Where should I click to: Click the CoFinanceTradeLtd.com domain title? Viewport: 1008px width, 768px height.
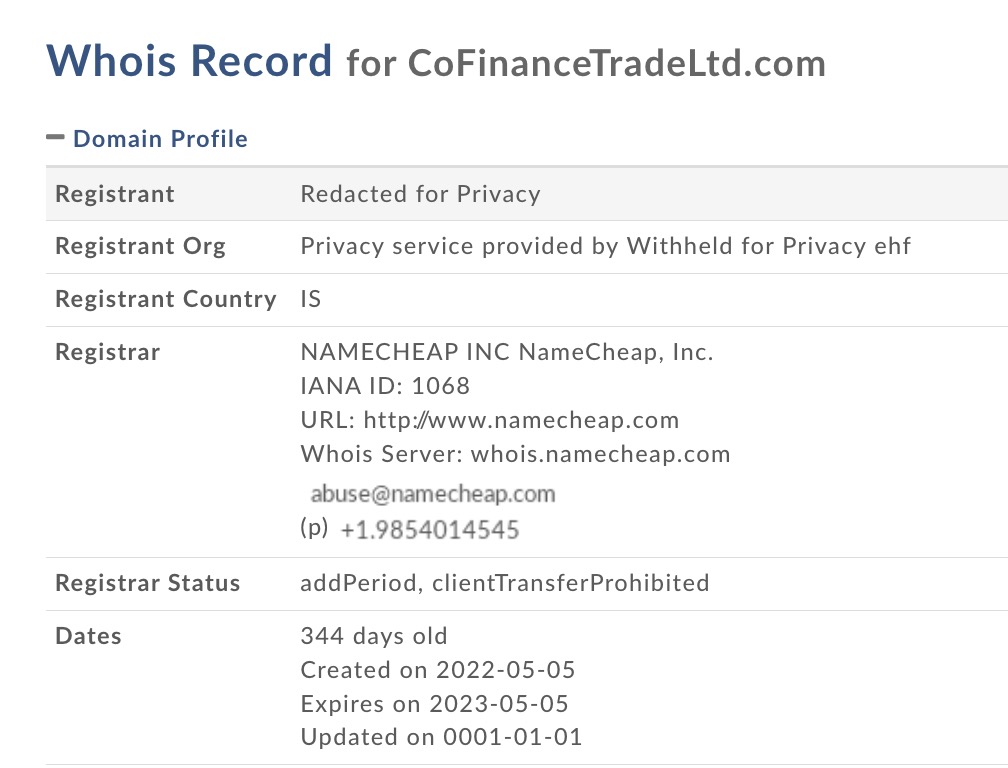coord(616,63)
